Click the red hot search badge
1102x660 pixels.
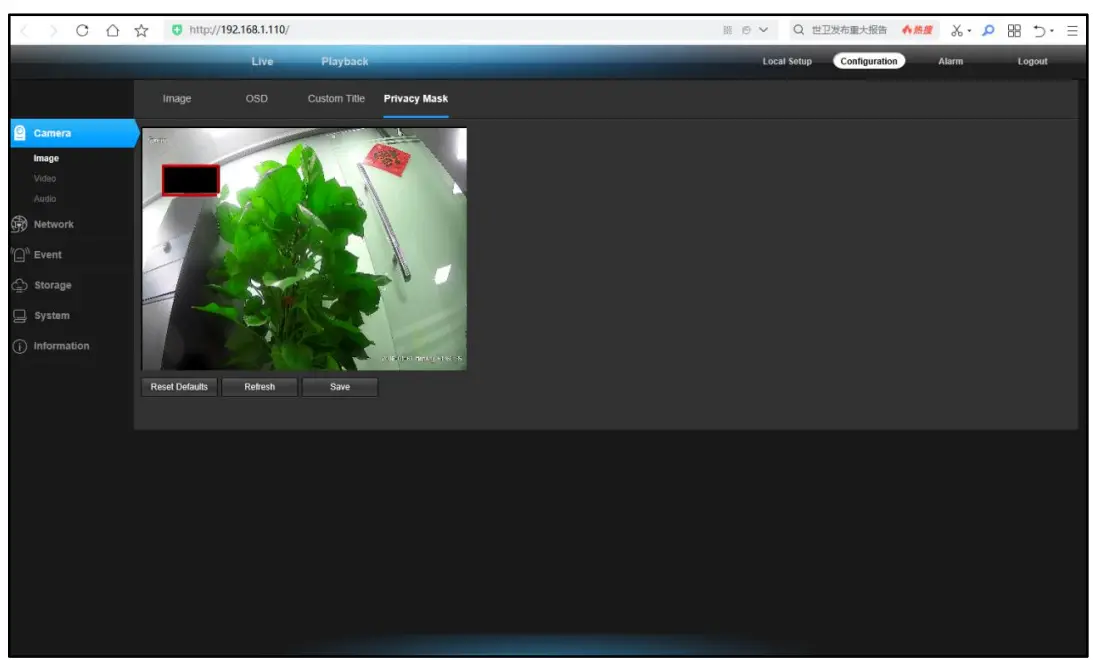[x=917, y=30]
